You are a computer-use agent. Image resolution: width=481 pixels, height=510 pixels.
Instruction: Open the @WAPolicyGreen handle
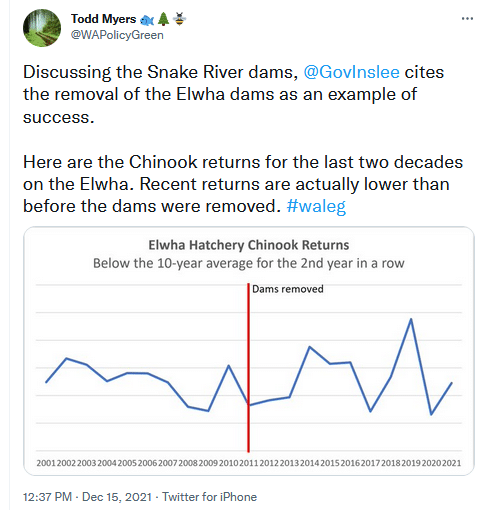[117, 35]
